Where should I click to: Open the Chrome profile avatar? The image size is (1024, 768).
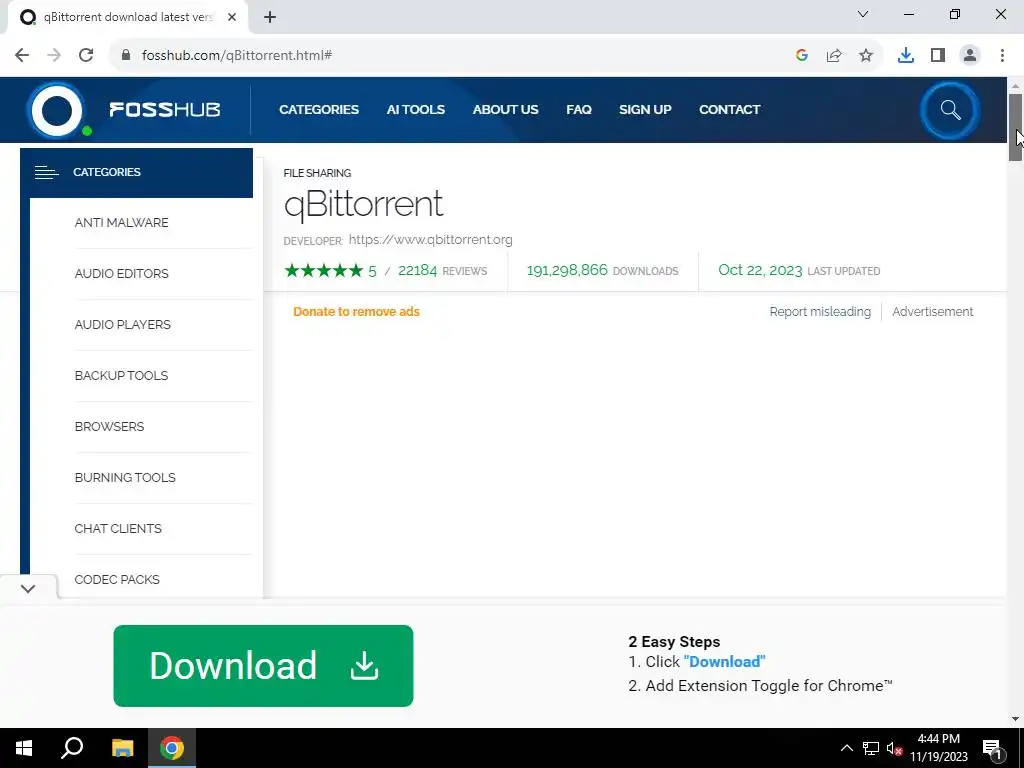pyautogui.click(x=970, y=56)
